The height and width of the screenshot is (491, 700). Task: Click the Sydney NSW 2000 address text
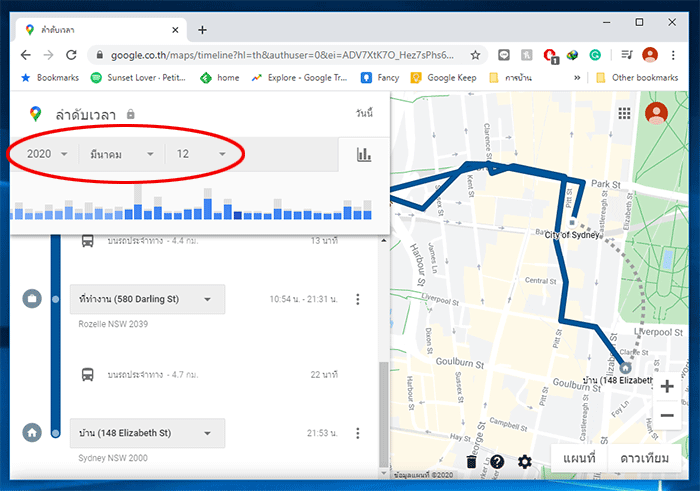(113, 458)
